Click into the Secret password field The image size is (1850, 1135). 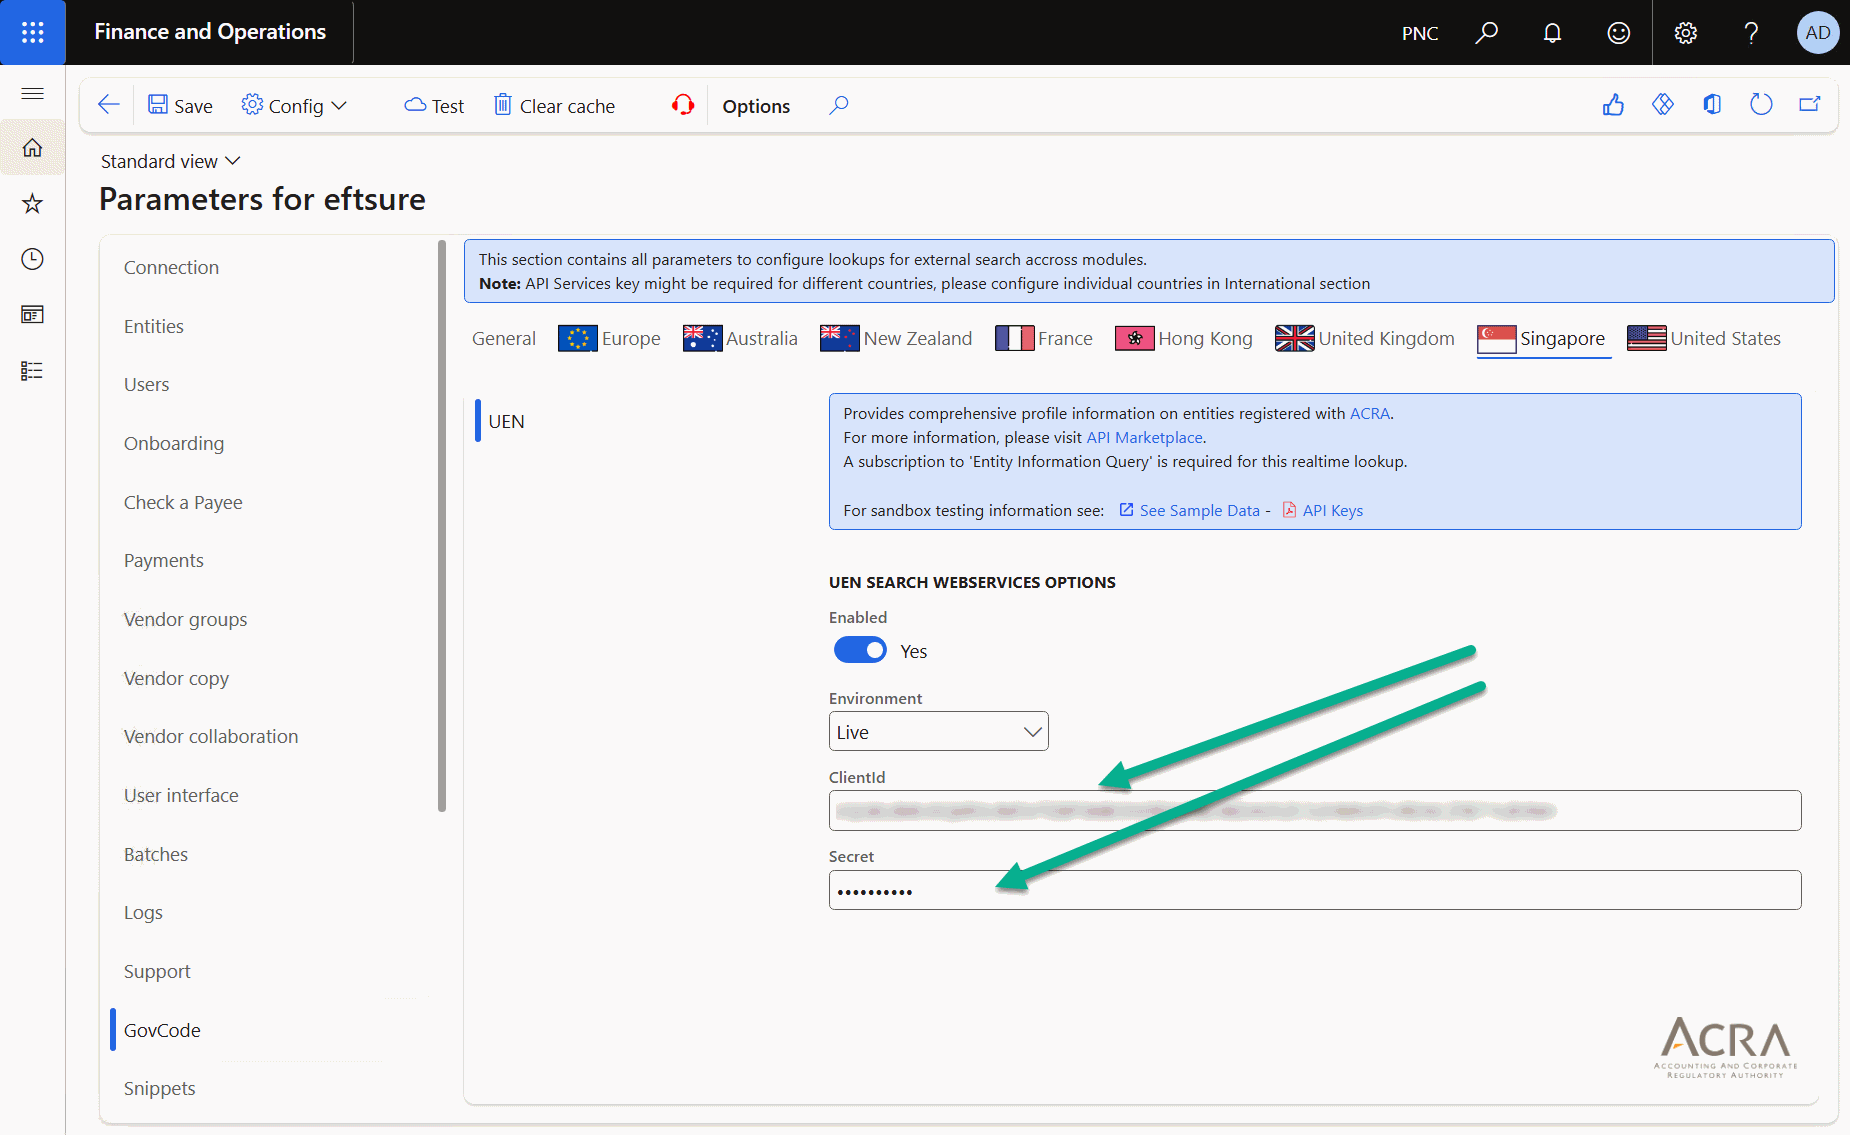point(1315,890)
